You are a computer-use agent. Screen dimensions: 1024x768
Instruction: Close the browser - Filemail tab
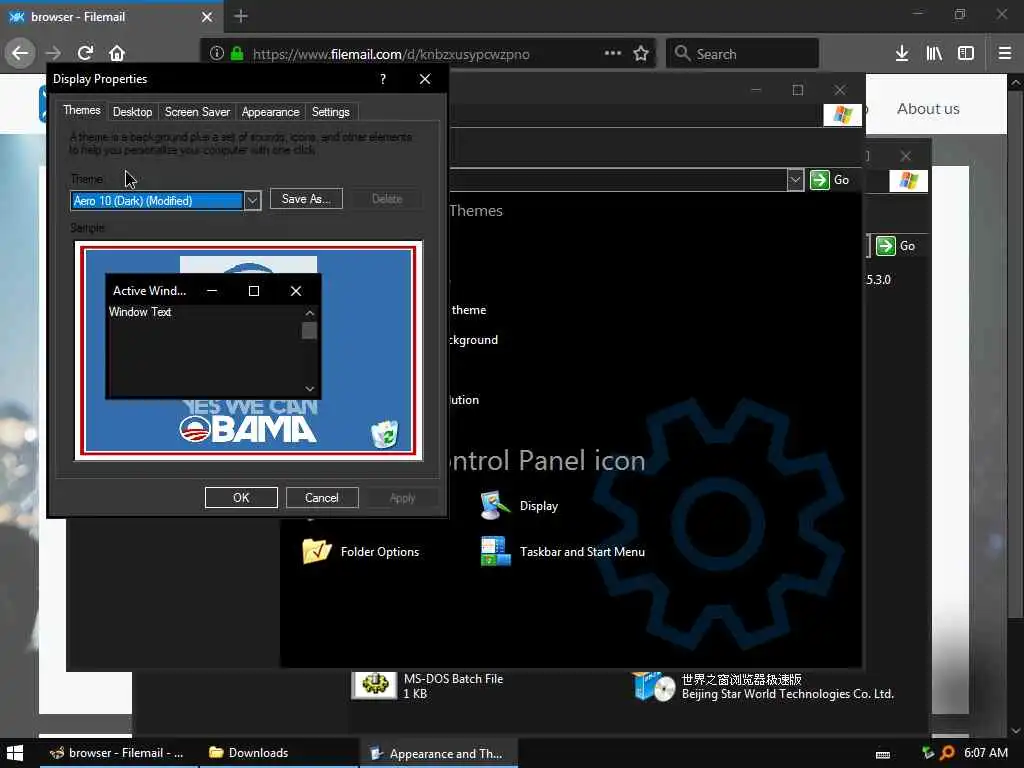coord(207,17)
